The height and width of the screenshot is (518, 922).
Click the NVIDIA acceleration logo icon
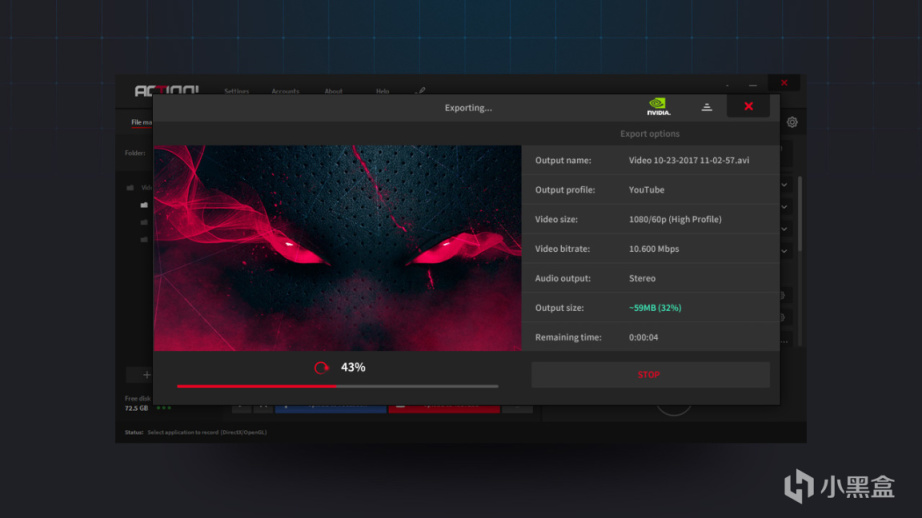(x=658, y=106)
